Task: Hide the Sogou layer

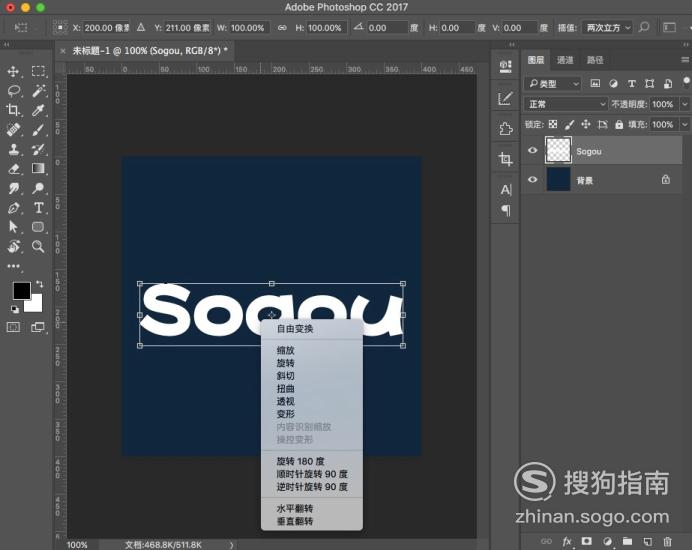Action: pyautogui.click(x=533, y=150)
